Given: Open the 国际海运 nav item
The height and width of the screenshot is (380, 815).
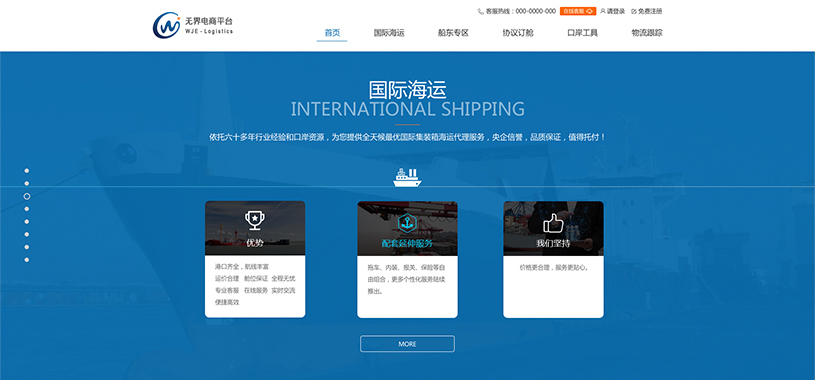Looking at the screenshot, I should 389,33.
